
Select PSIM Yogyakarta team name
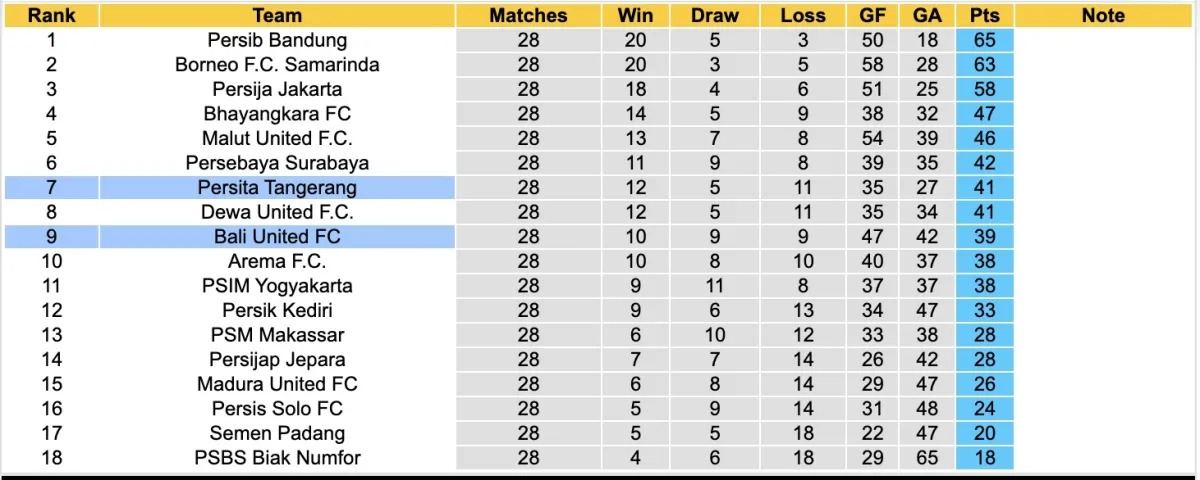click(x=277, y=285)
